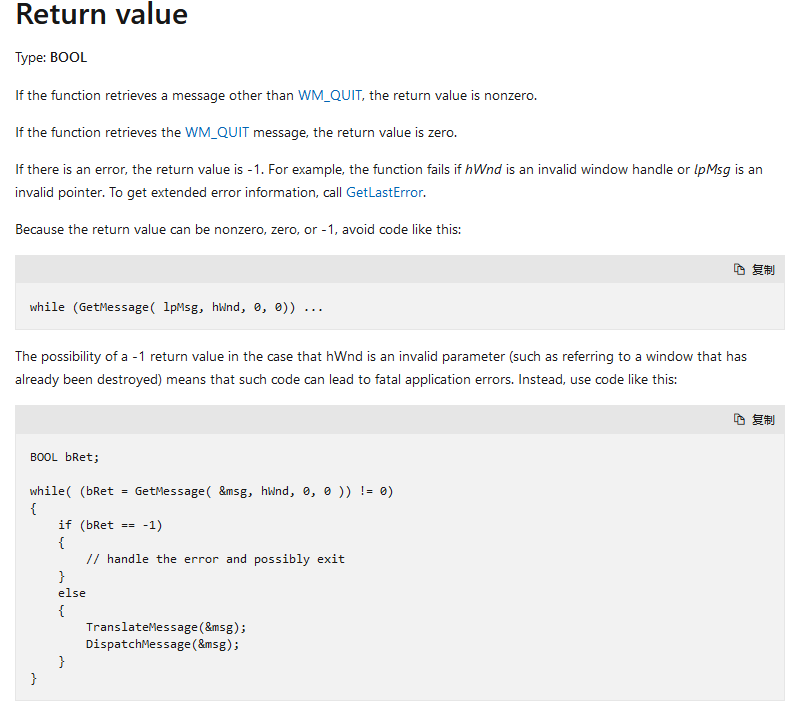The image size is (797, 712).
Task: Click the Return value heading
Action: coord(102,16)
